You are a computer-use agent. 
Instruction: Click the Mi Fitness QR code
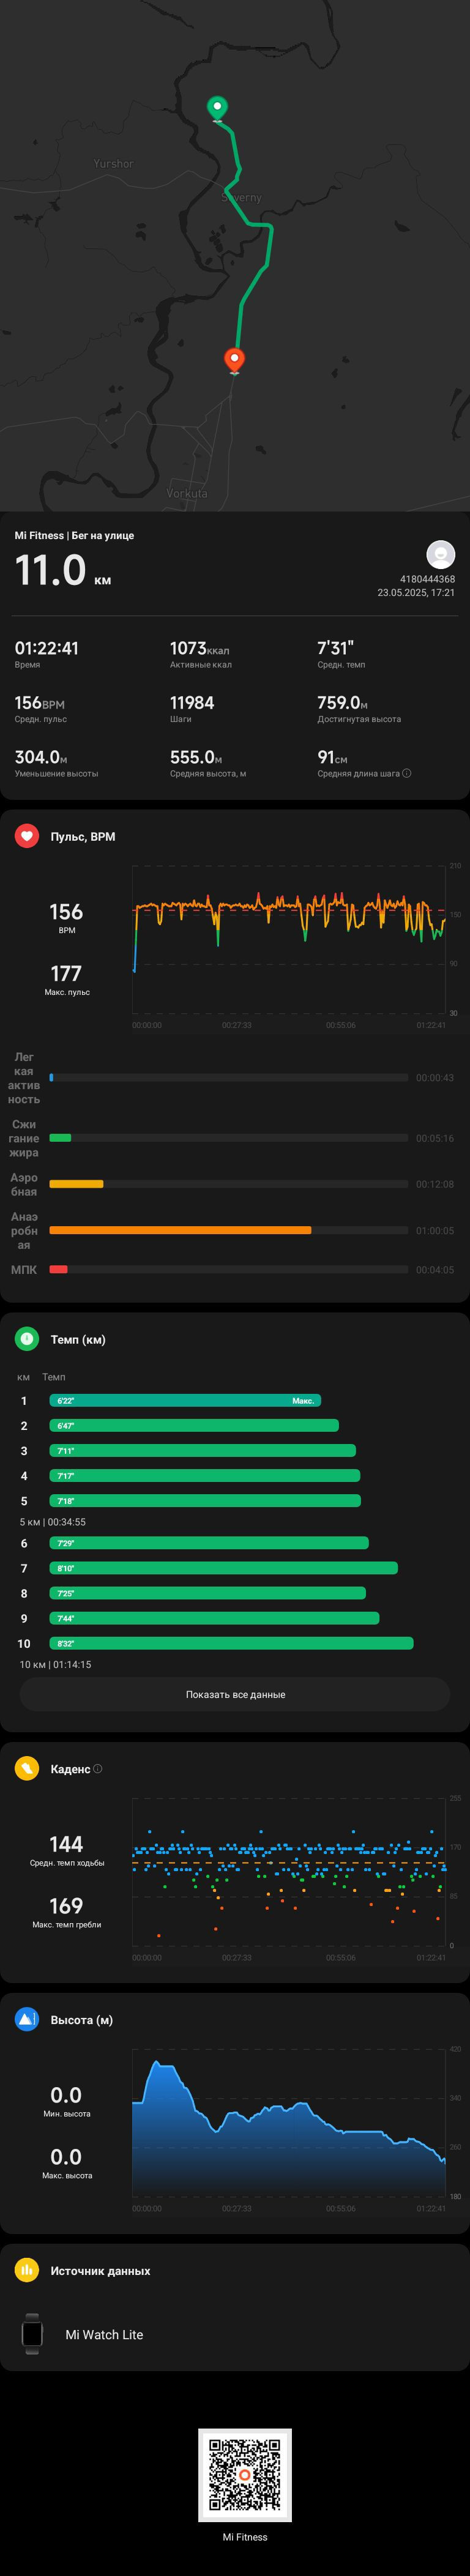(x=245, y=2474)
